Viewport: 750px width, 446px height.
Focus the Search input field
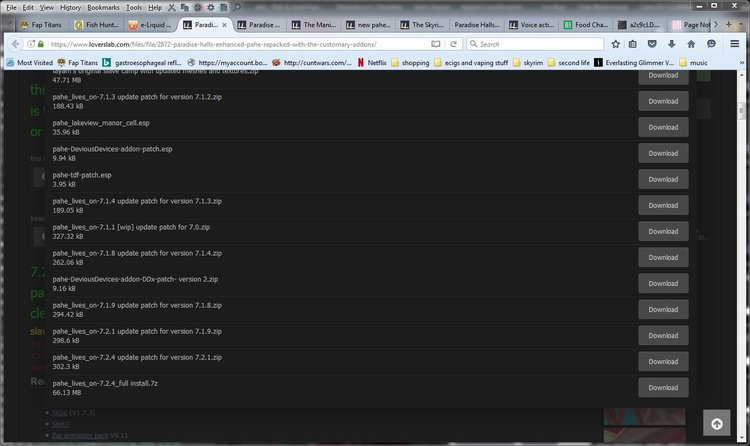click(x=535, y=44)
